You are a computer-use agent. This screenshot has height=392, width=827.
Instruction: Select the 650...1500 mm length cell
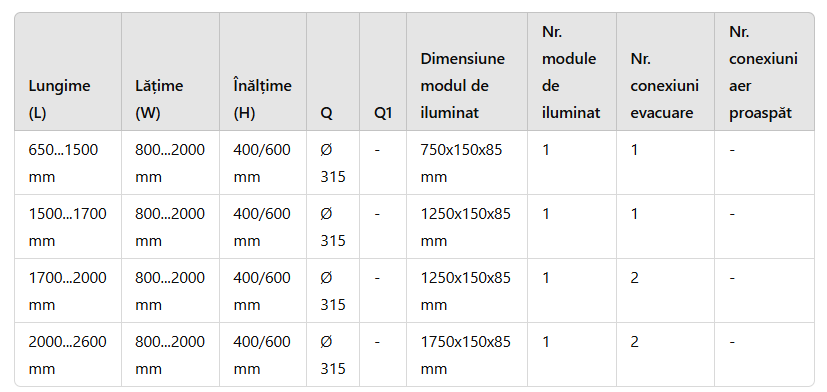[68, 162]
